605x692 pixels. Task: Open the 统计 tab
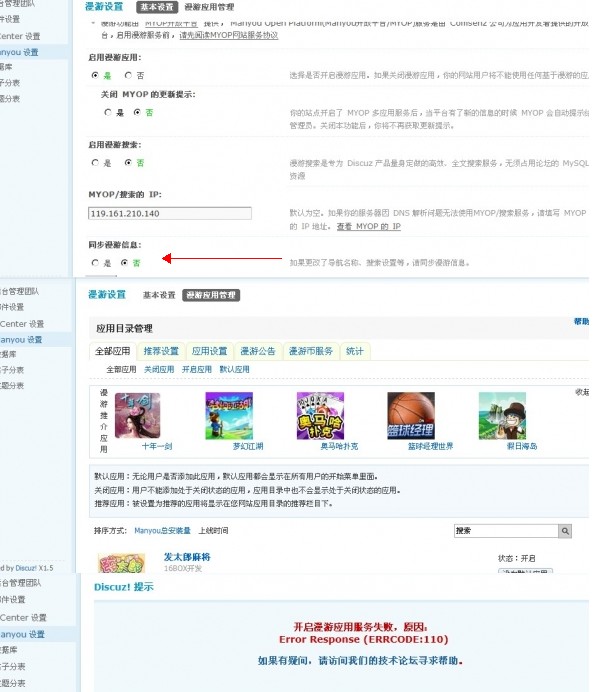[355, 351]
